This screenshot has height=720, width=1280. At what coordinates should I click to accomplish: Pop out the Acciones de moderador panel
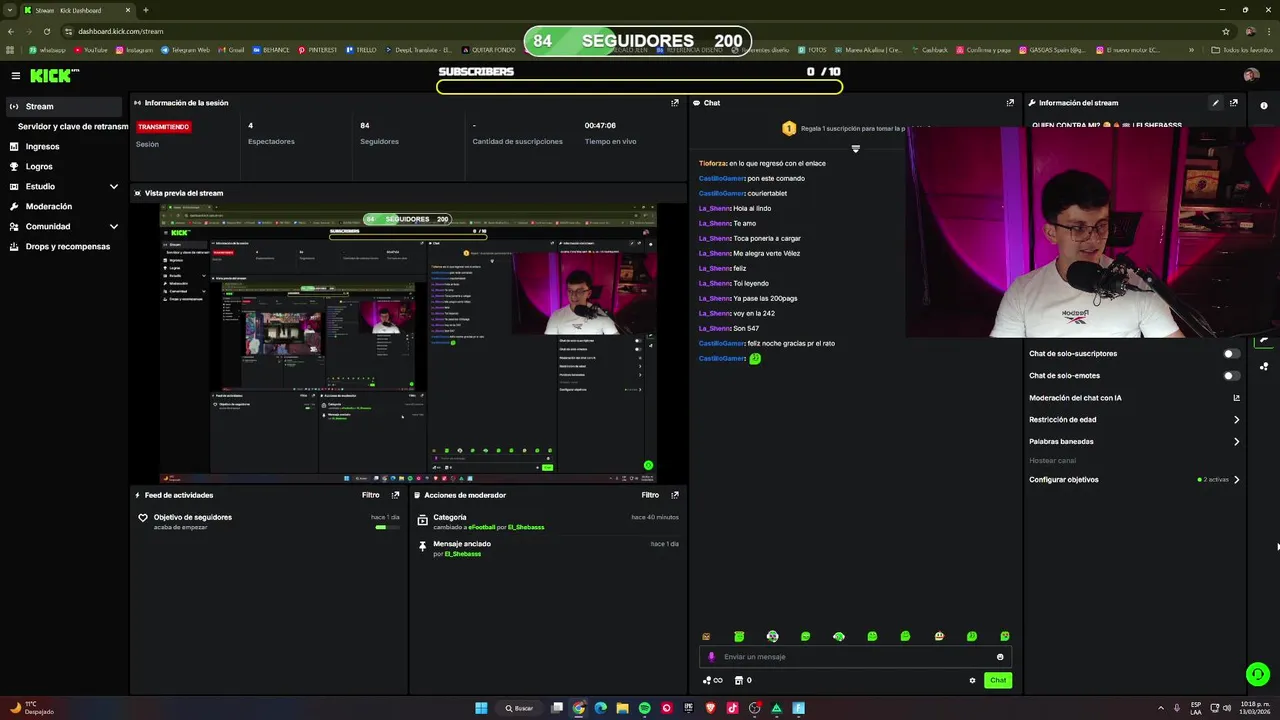(675, 495)
